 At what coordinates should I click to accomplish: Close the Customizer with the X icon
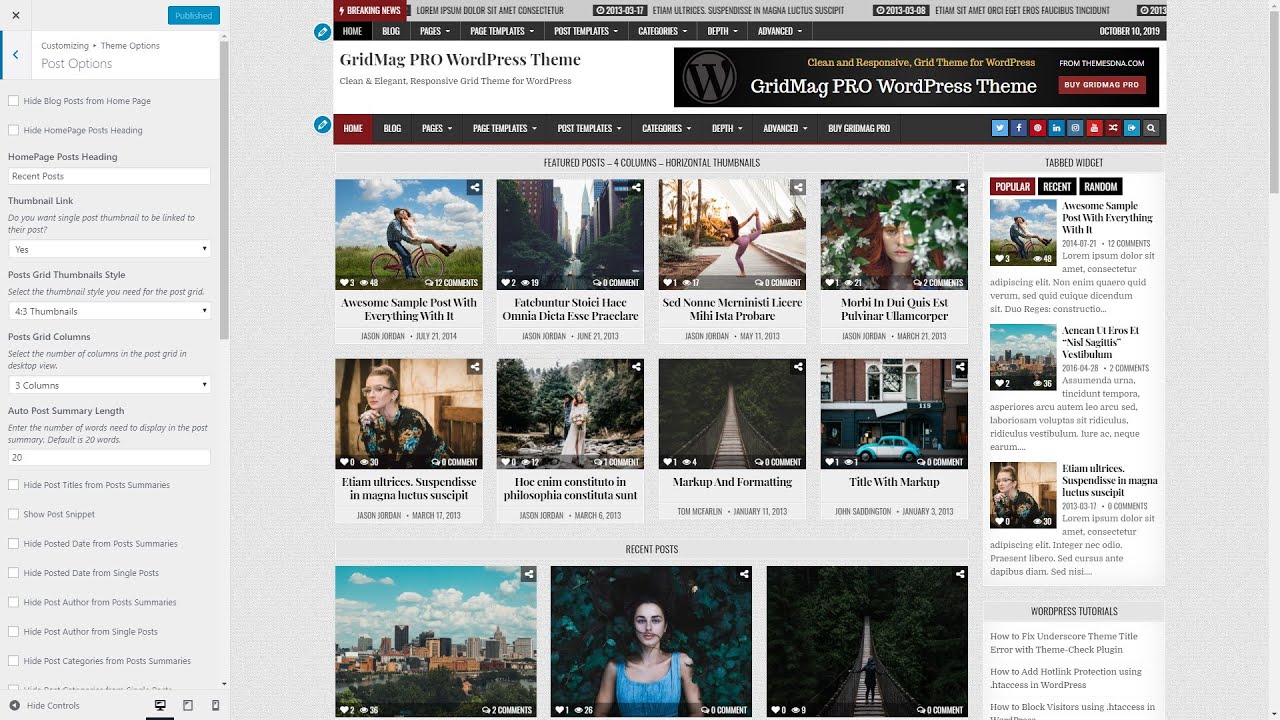(15, 15)
